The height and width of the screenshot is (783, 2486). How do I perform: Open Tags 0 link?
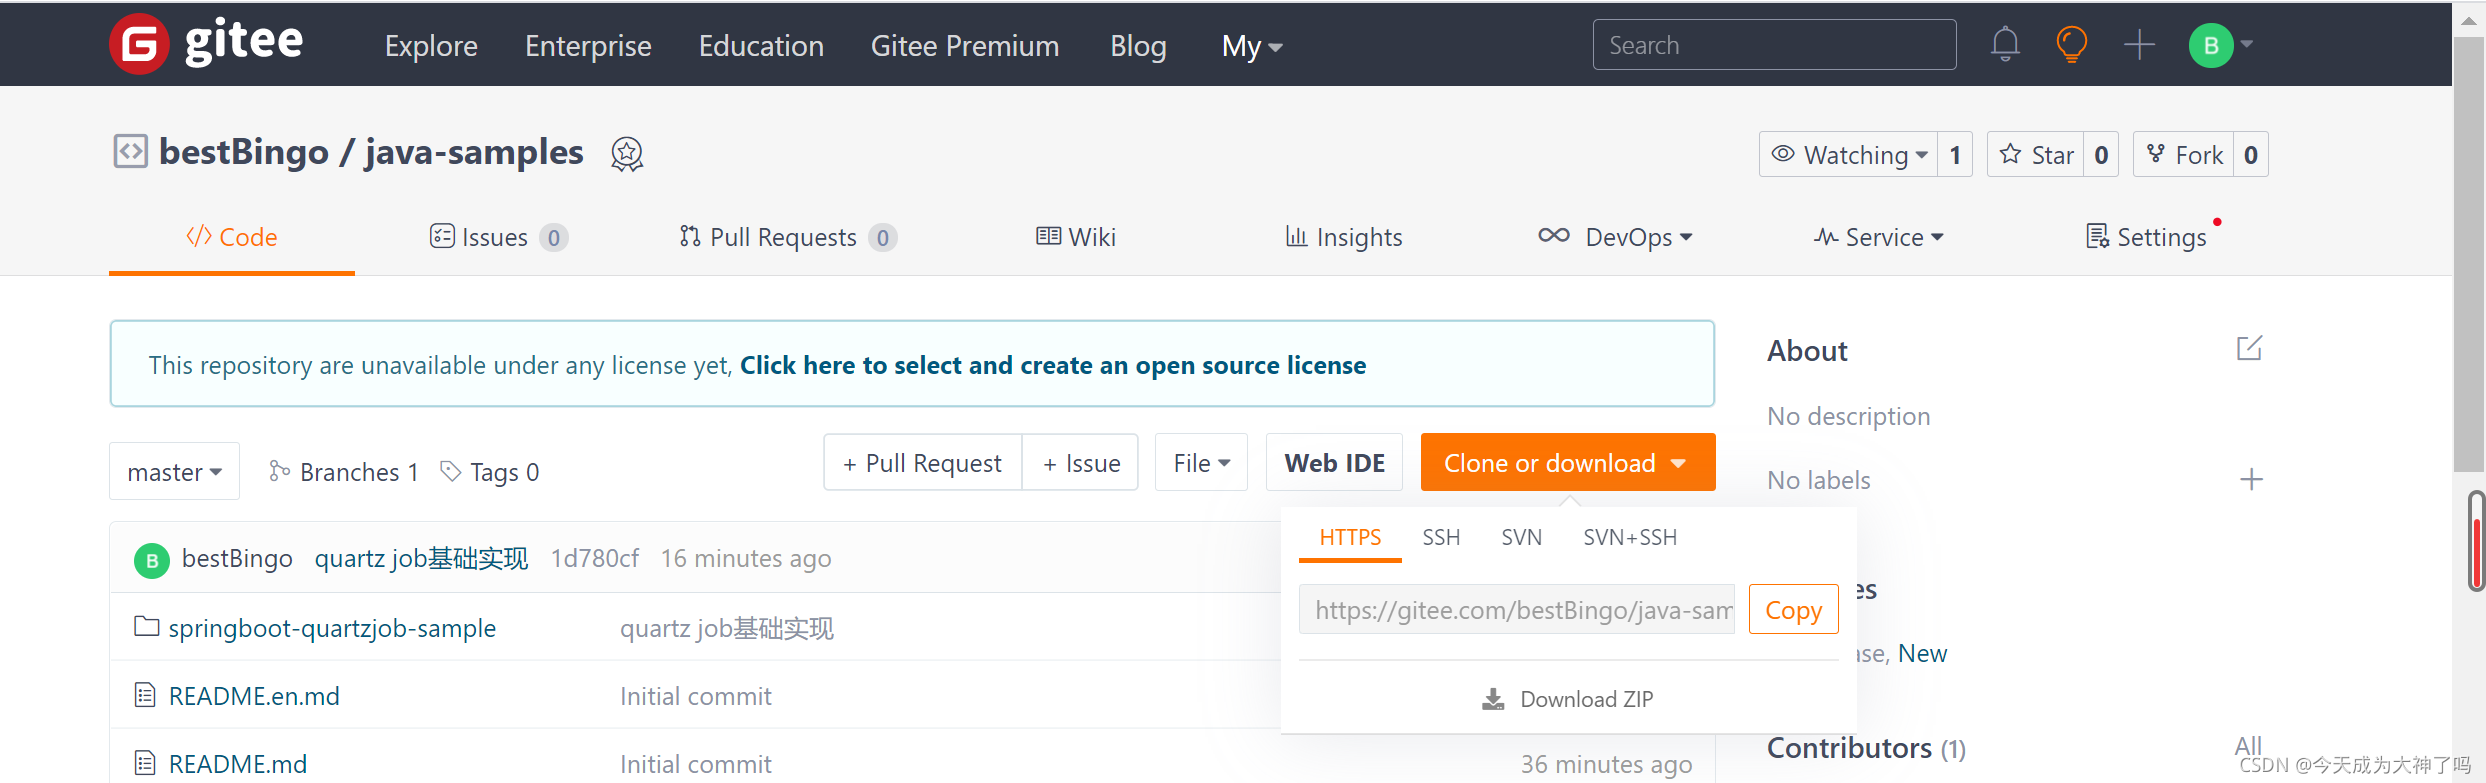(490, 472)
